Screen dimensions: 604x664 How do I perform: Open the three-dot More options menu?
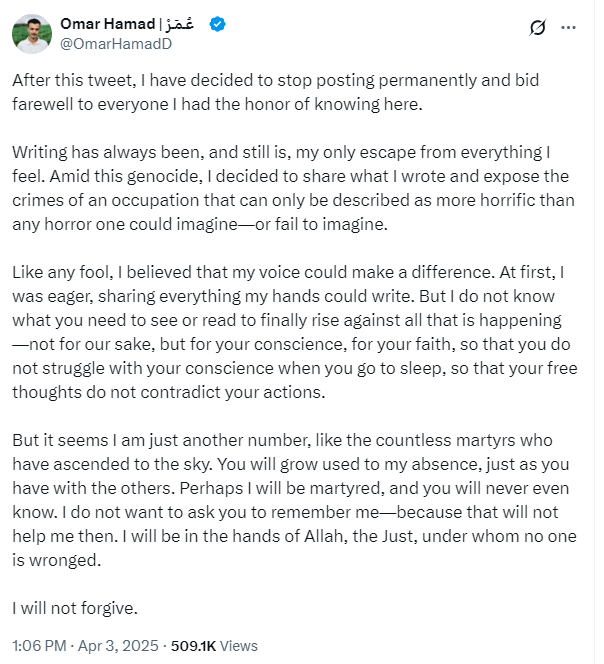tap(569, 28)
